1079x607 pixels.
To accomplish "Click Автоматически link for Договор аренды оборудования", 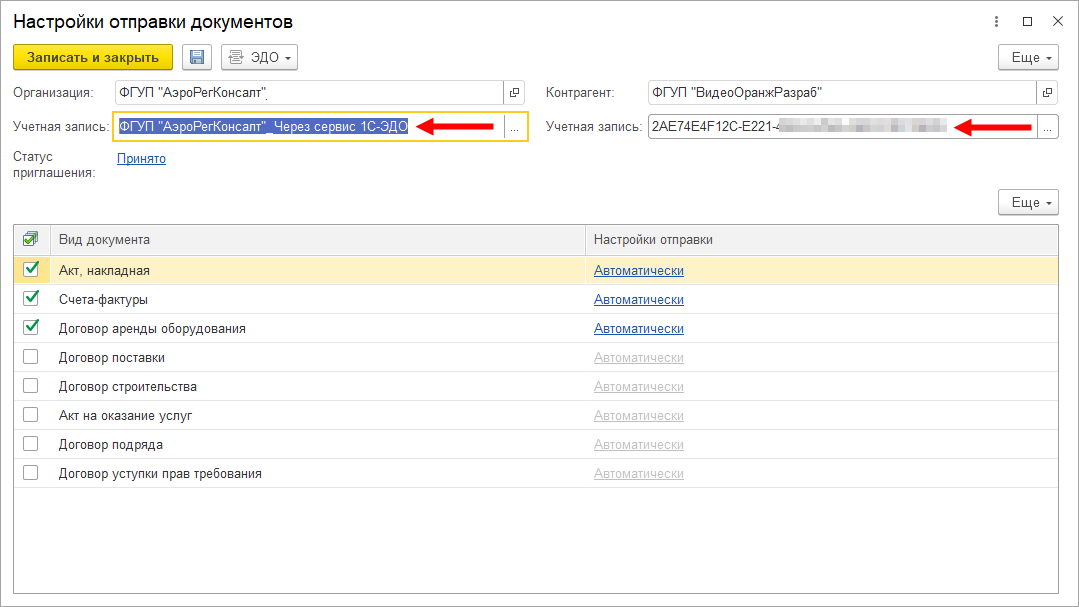I will tap(638, 328).
